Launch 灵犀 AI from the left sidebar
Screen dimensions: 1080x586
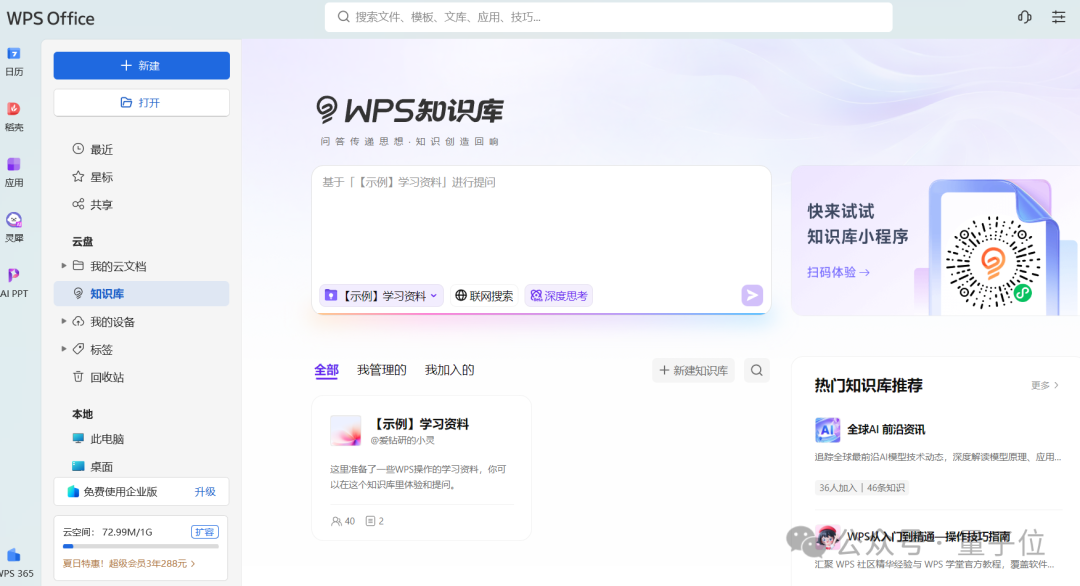(15, 225)
